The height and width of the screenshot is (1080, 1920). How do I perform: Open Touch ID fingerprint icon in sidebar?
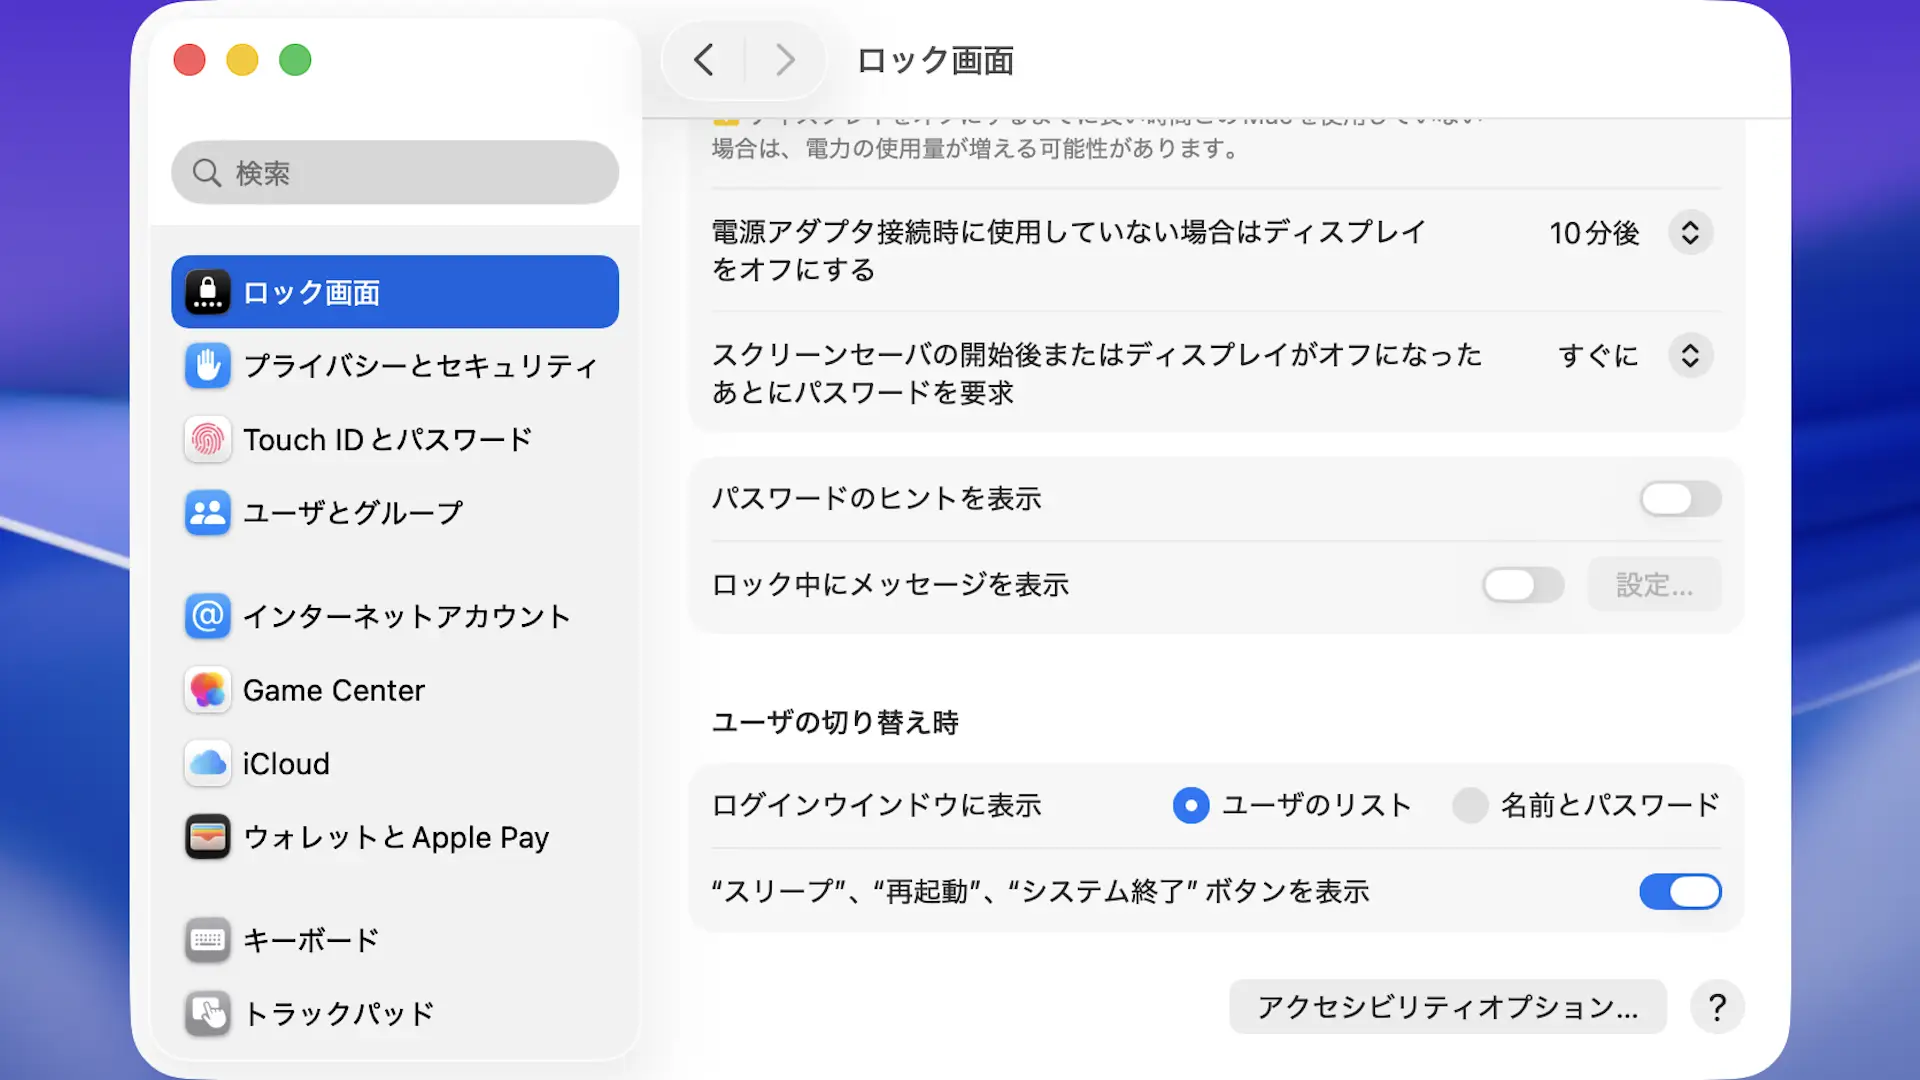tap(207, 439)
